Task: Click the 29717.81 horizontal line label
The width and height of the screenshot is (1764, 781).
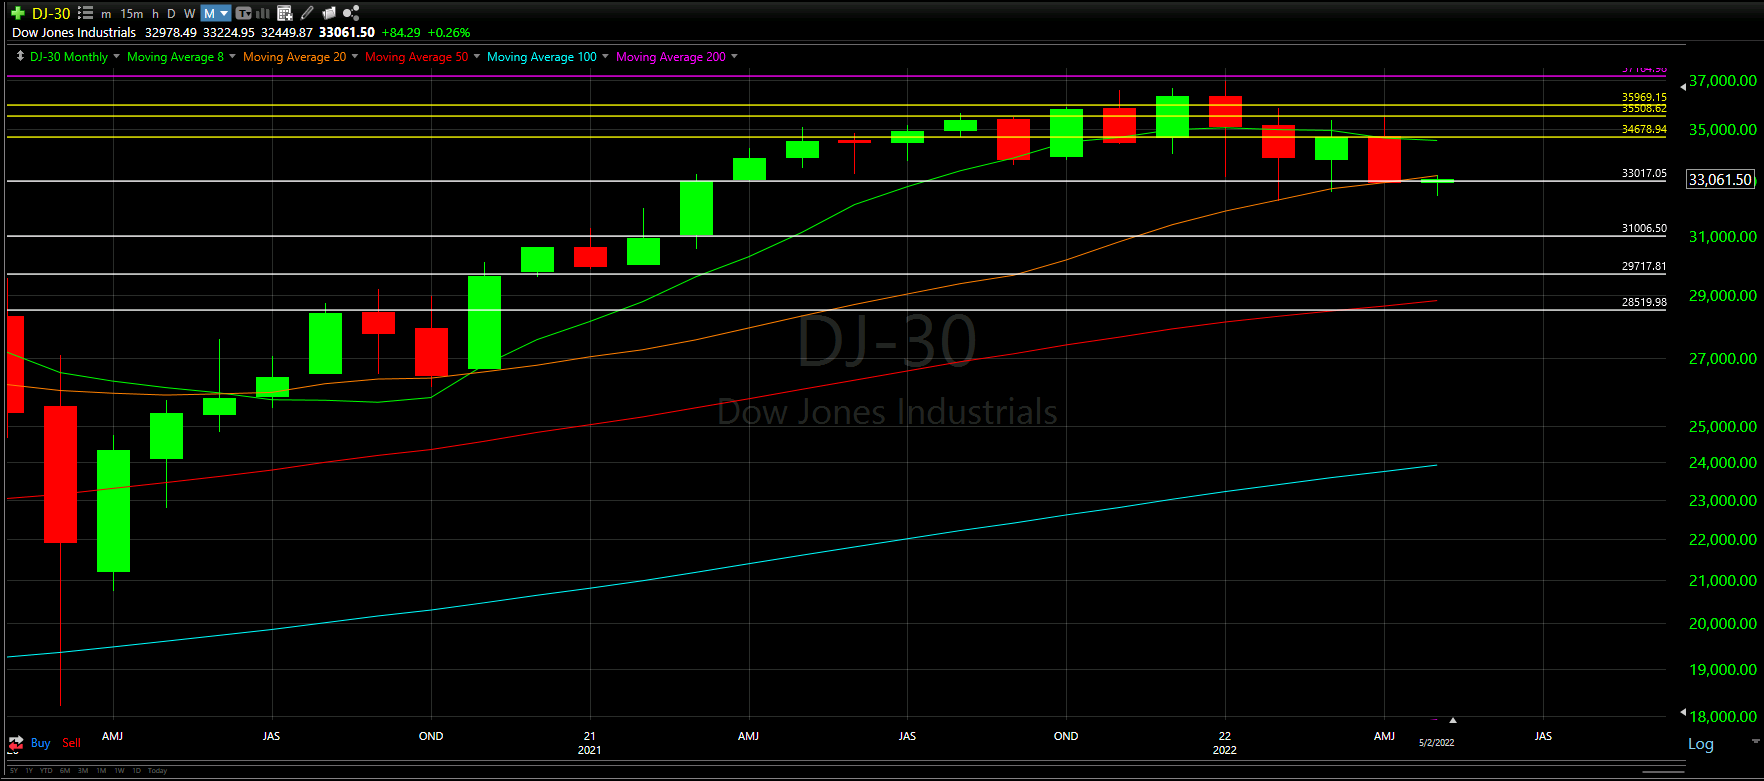Action: [1644, 266]
